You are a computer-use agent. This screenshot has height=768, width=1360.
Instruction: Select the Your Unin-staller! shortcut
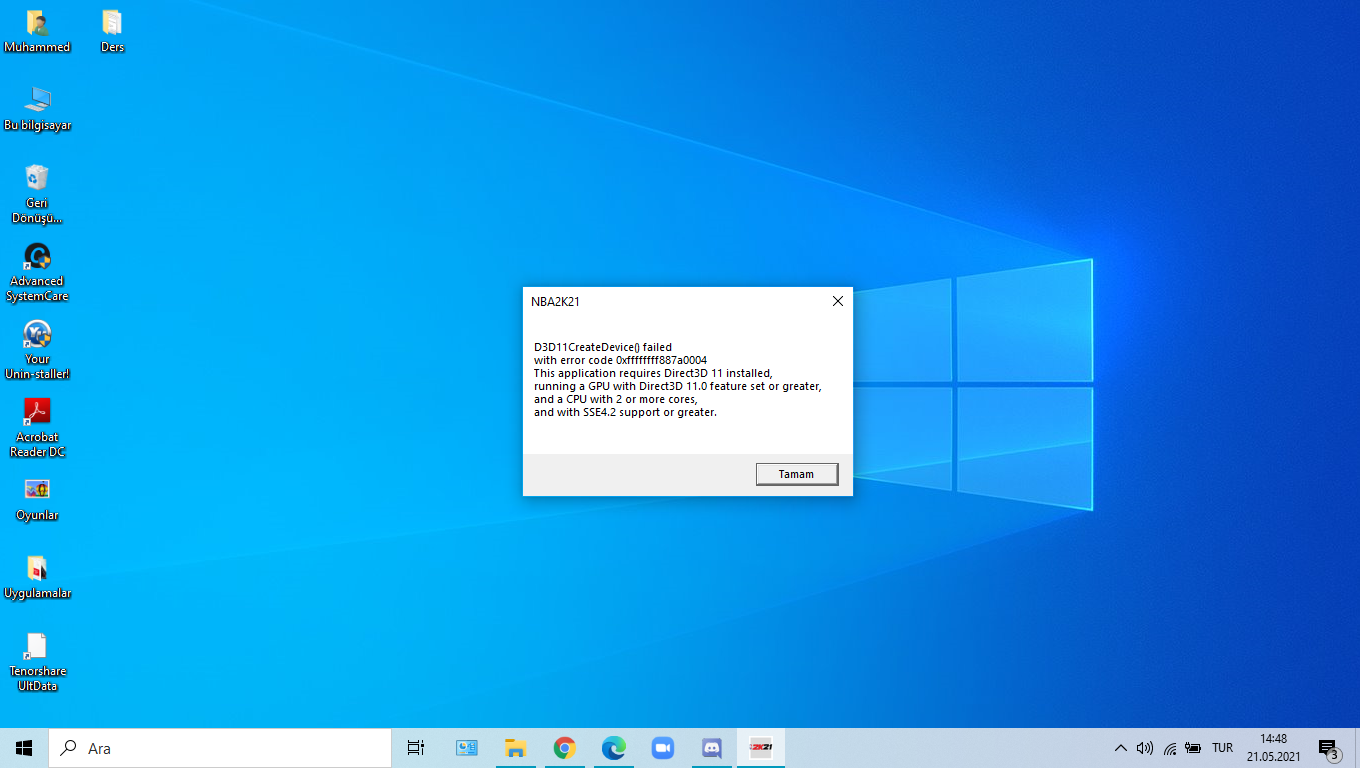click(37, 350)
